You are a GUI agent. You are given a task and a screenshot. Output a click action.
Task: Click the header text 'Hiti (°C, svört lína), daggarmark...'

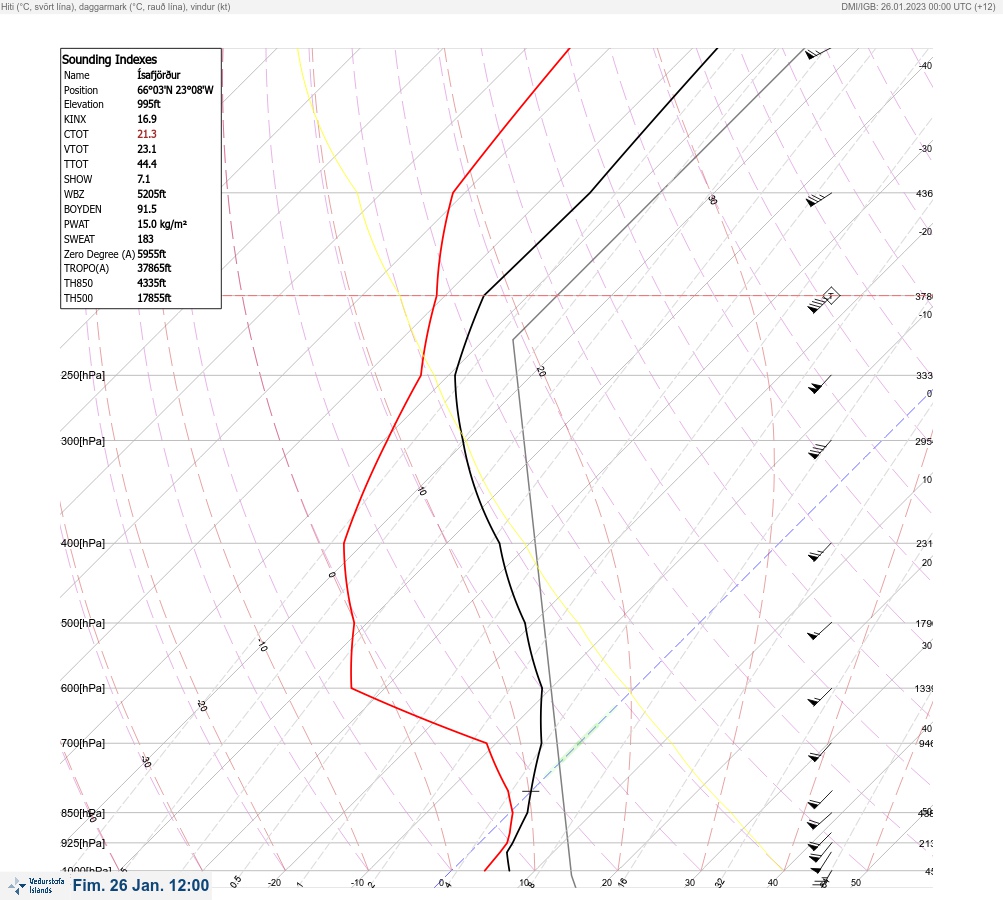pyautogui.click(x=116, y=7)
